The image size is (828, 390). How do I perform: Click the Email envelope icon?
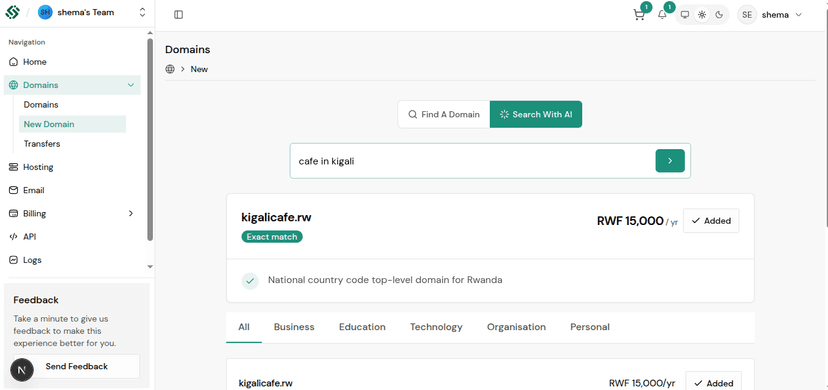click(x=13, y=190)
